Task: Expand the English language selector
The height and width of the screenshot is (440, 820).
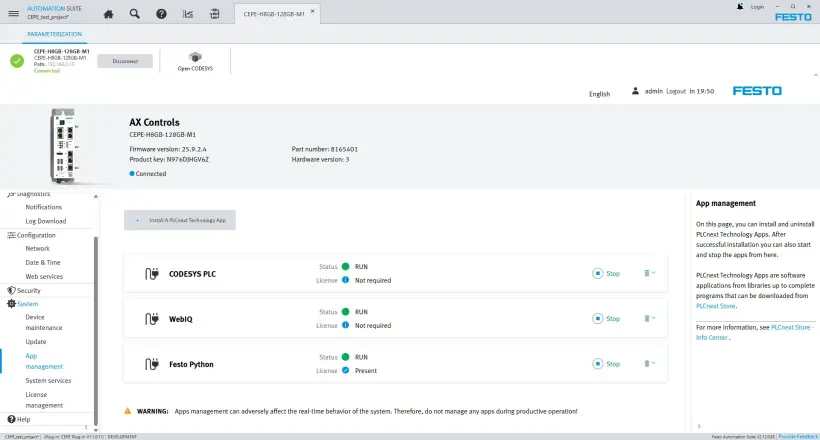Action: point(599,94)
